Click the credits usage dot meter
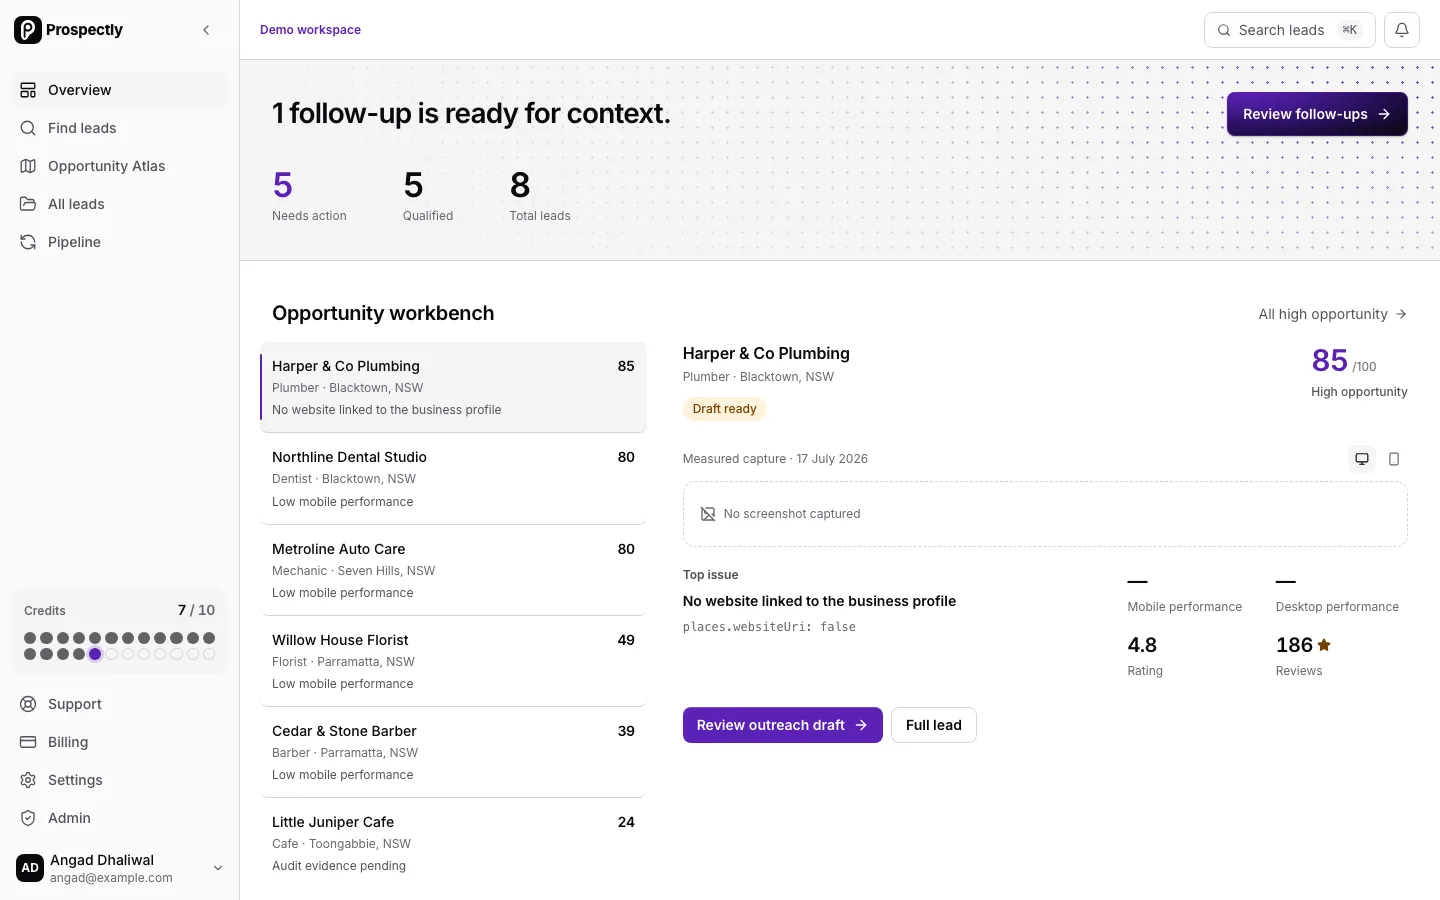The height and width of the screenshot is (900, 1440). coord(119,646)
